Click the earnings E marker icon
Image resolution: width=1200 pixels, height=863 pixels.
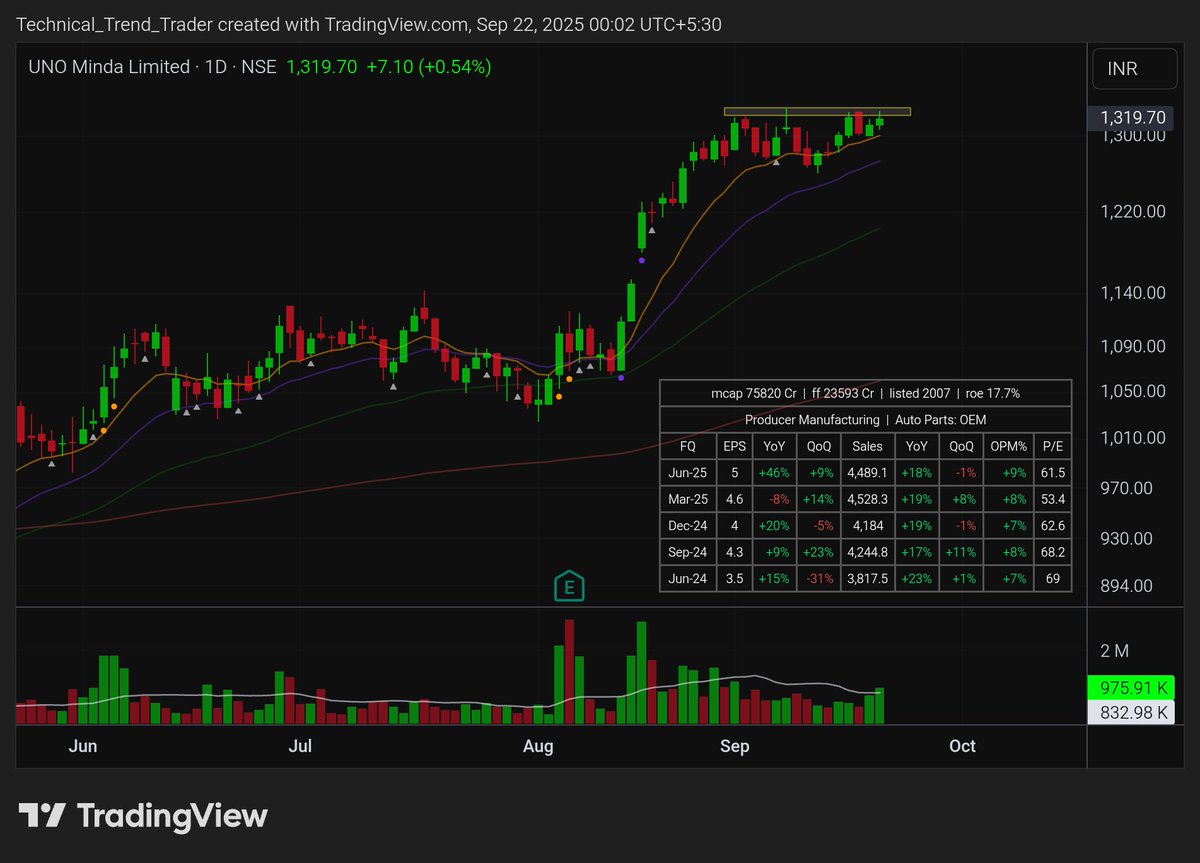pyautogui.click(x=570, y=588)
